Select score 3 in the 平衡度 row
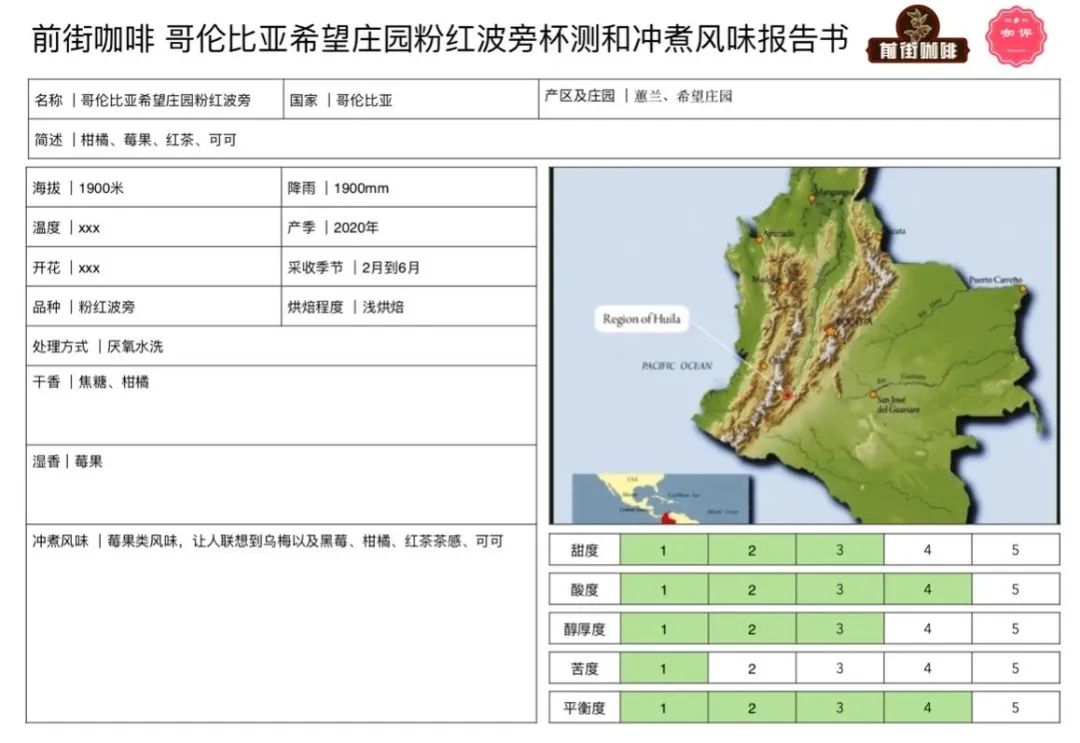Screen dimensions: 1080x743 pyautogui.click(x=840, y=708)
